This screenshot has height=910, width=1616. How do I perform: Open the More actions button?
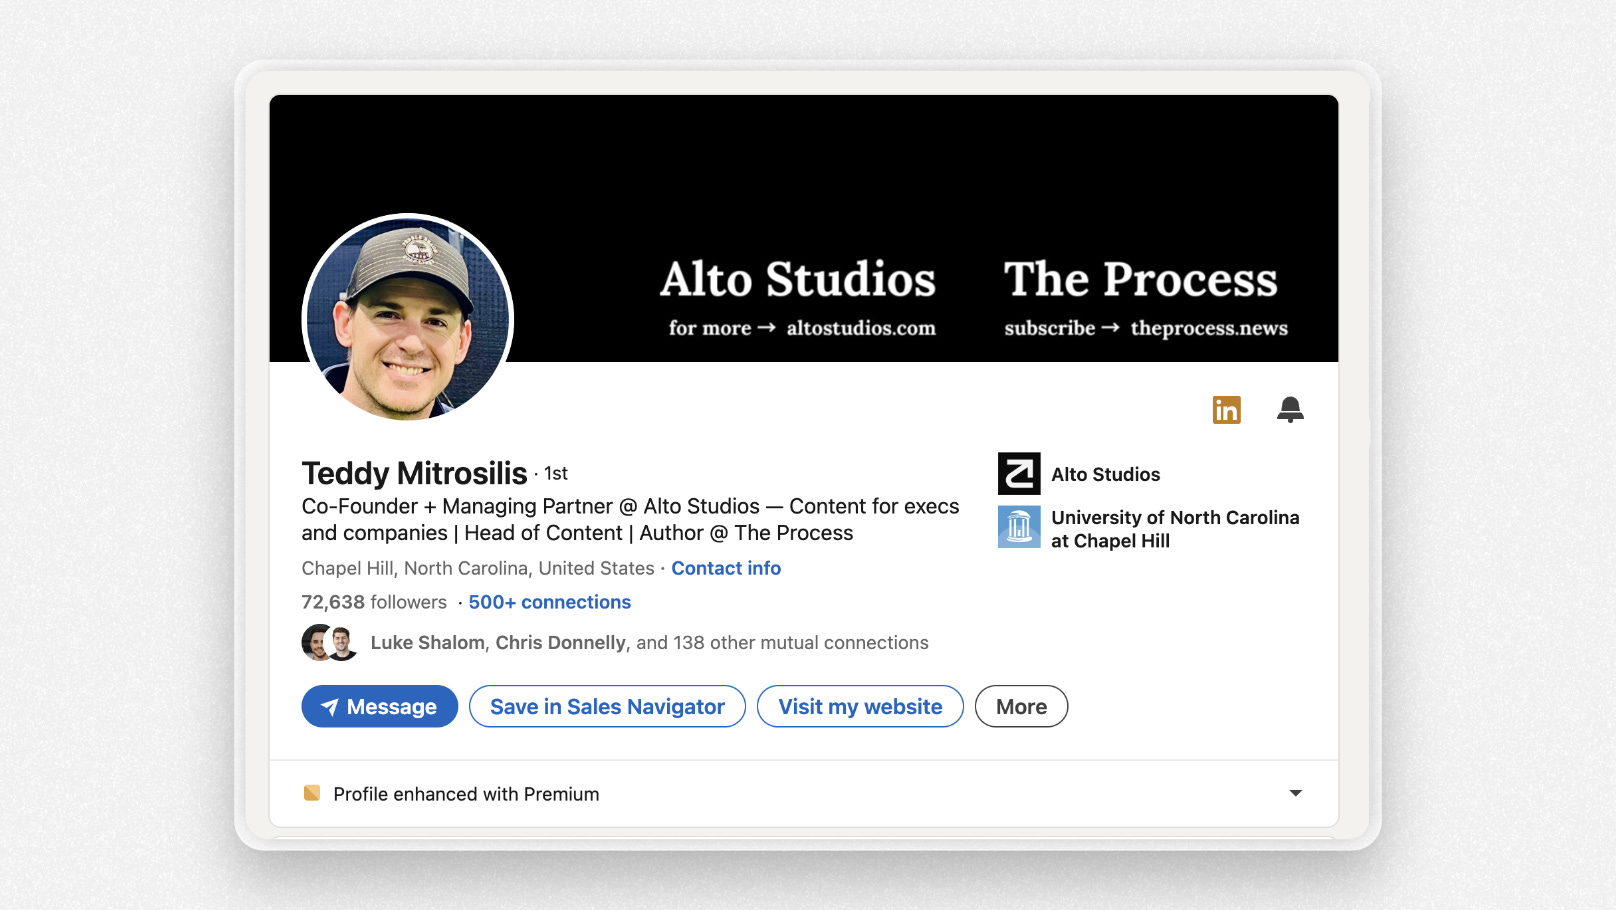pyautogui.click(x=1021, y=706)
